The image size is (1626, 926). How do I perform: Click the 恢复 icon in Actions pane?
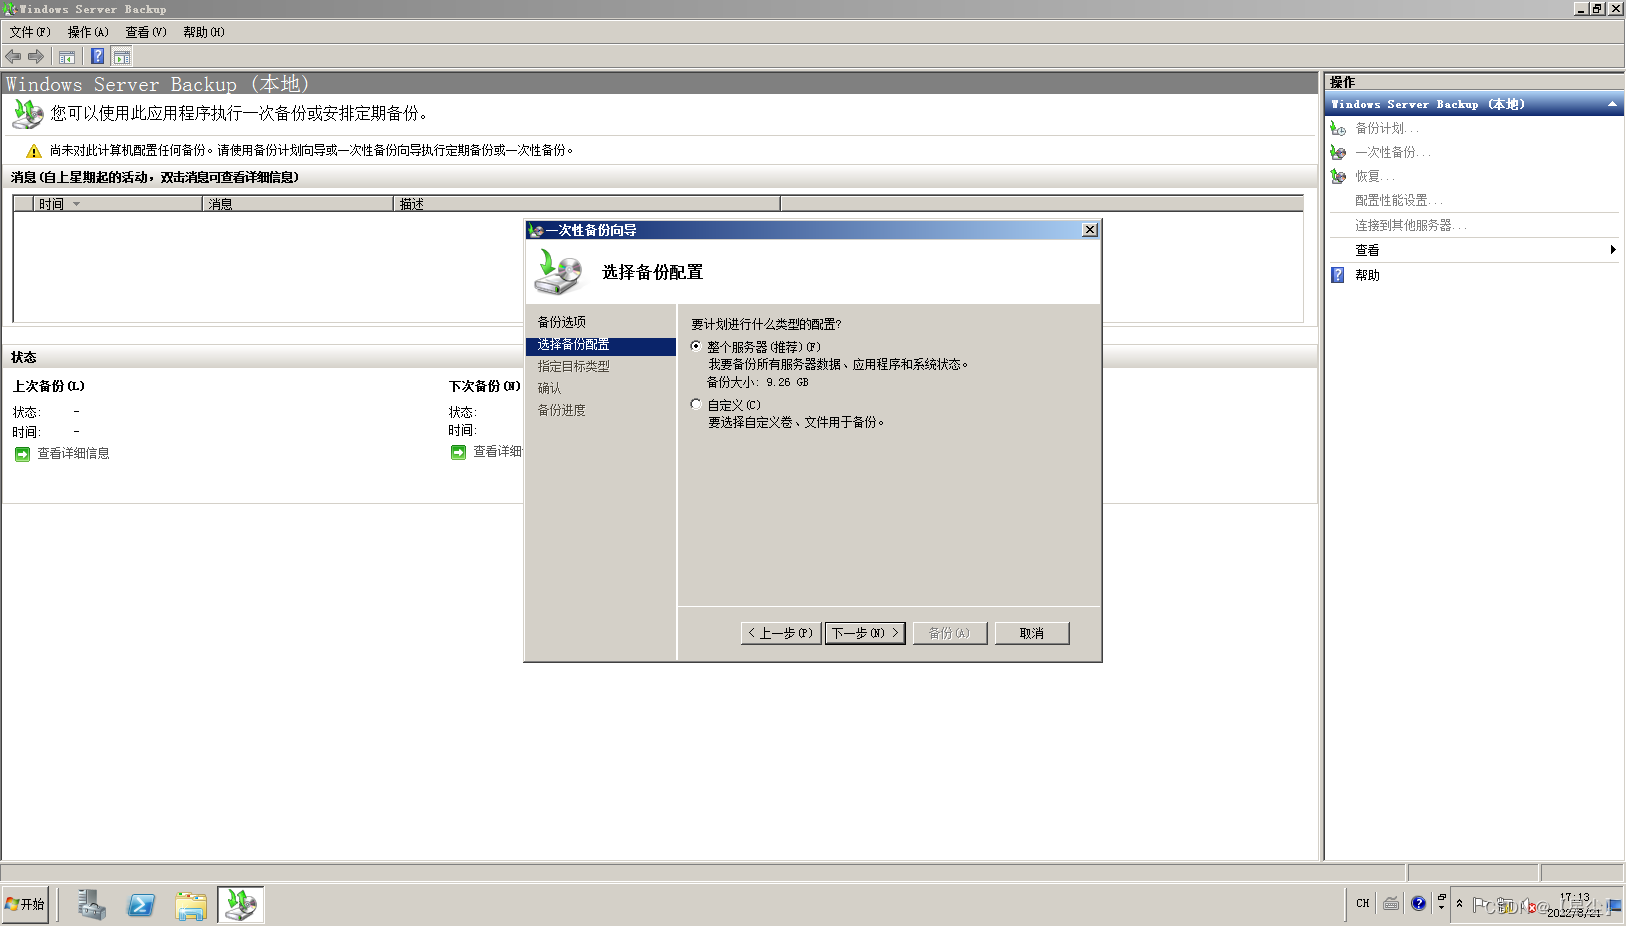click(x=1338, y=176)
